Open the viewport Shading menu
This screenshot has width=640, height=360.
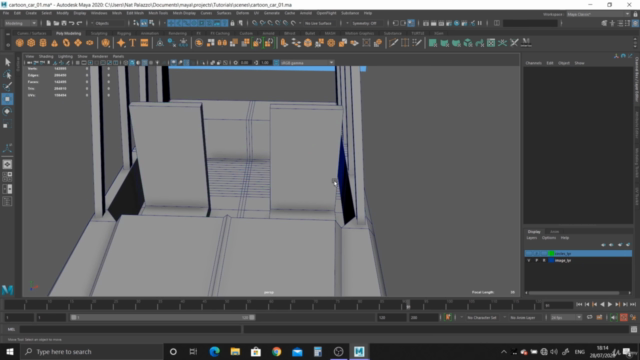[x=46, y=56]
